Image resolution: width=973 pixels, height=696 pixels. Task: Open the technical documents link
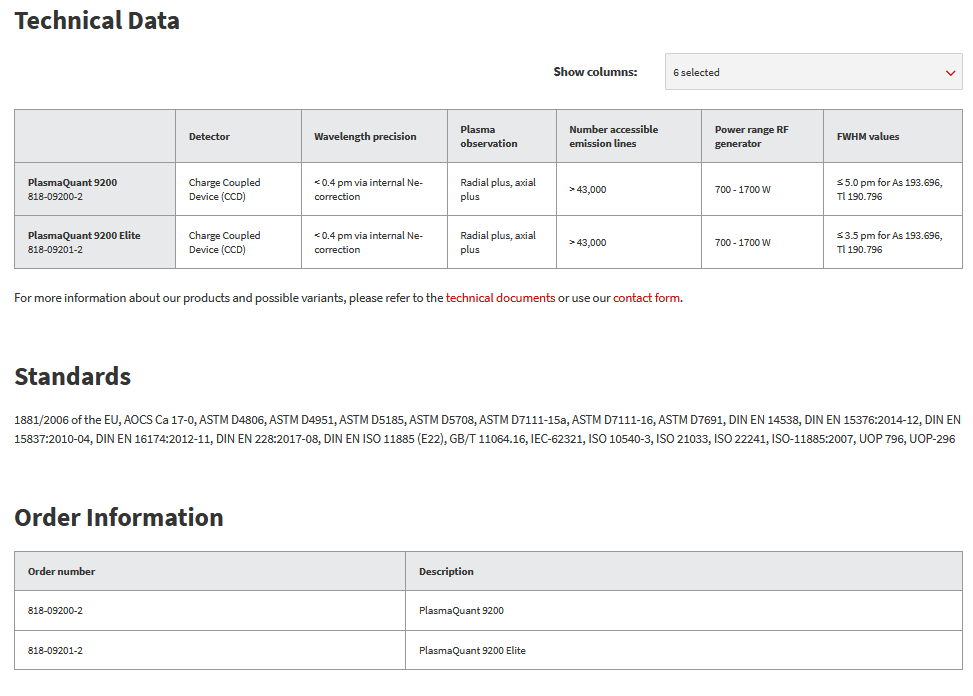[x=500, y=298]
